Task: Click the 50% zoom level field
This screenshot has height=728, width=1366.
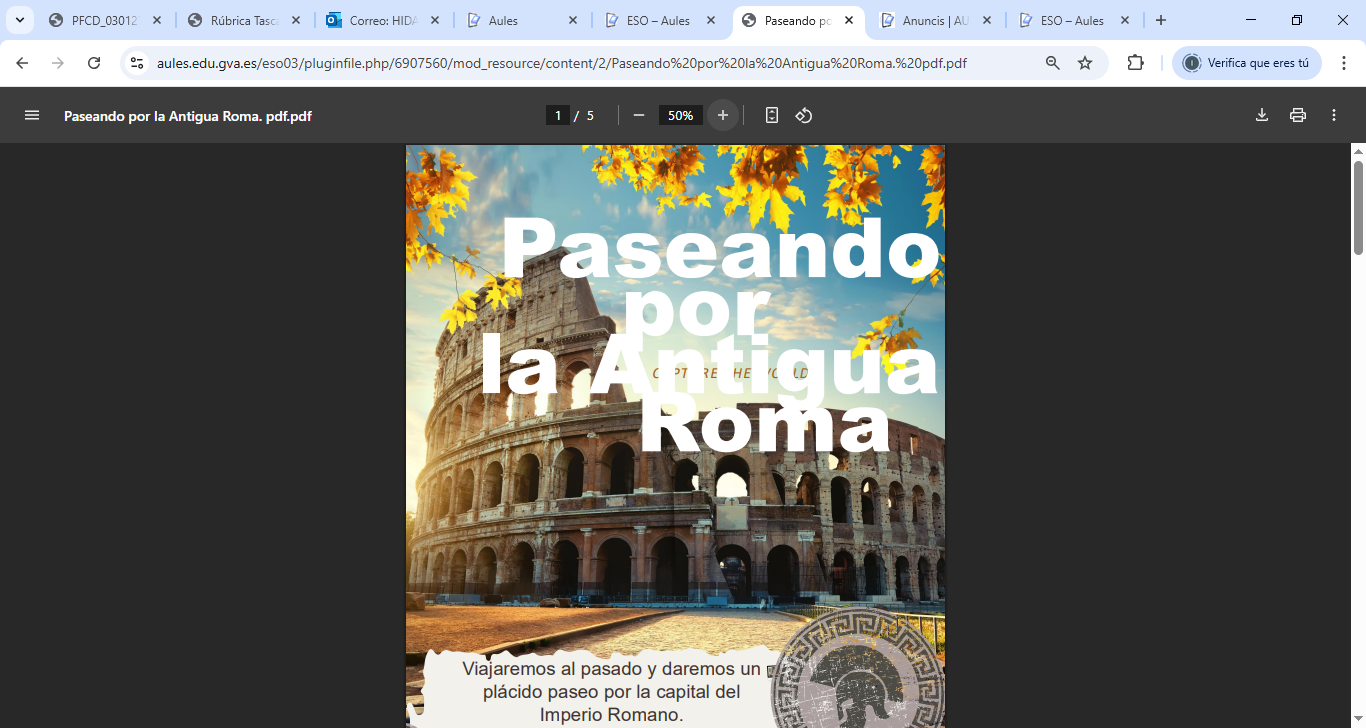Action: click(x=680, y=115)
